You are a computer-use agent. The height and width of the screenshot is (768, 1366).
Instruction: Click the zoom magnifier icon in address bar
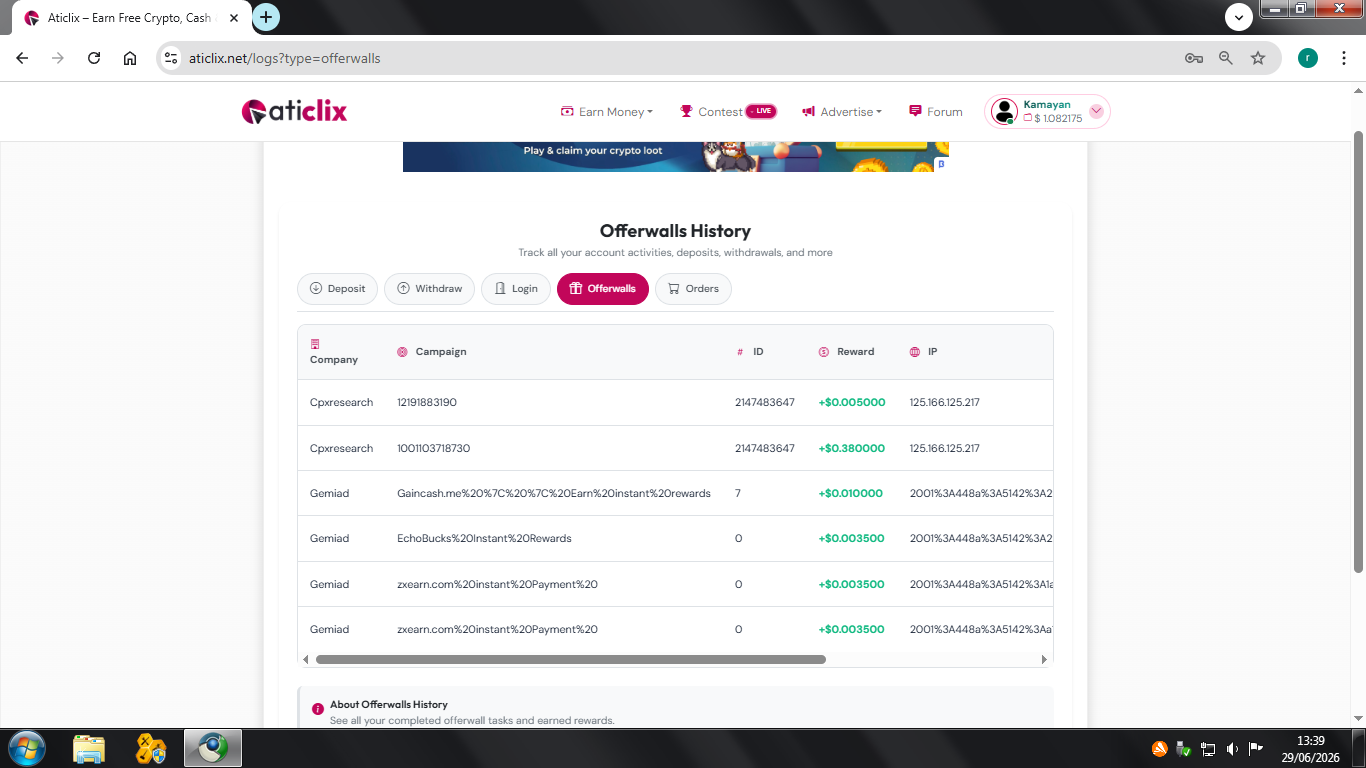1226,58
